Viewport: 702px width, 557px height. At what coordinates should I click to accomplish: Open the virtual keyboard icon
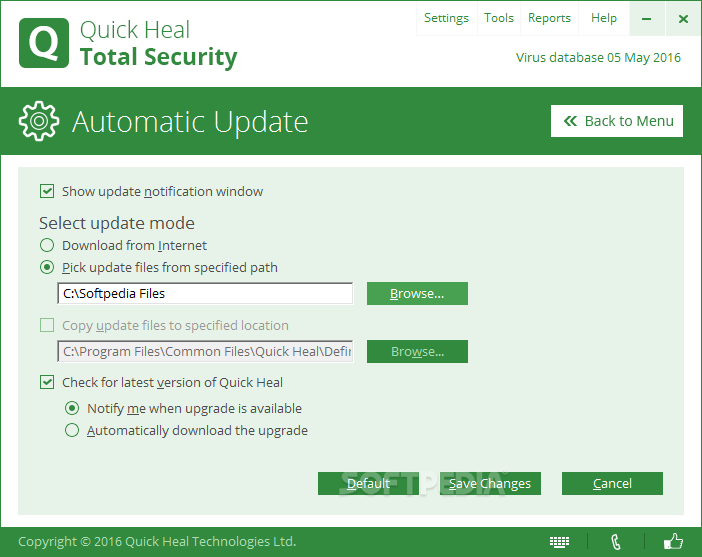[x=559, y=542]
